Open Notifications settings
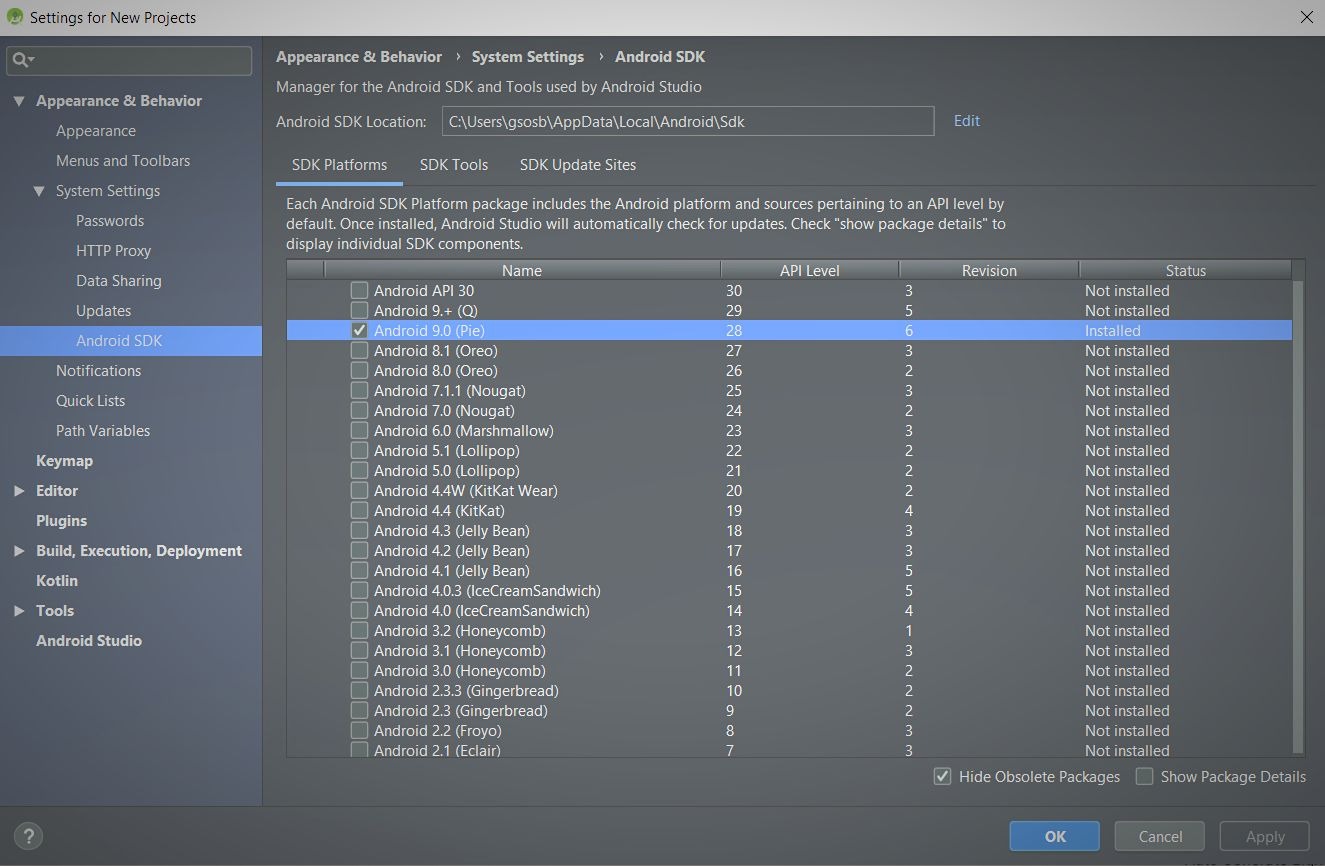This screenshot has width=1325, height=866. point(99,371)
